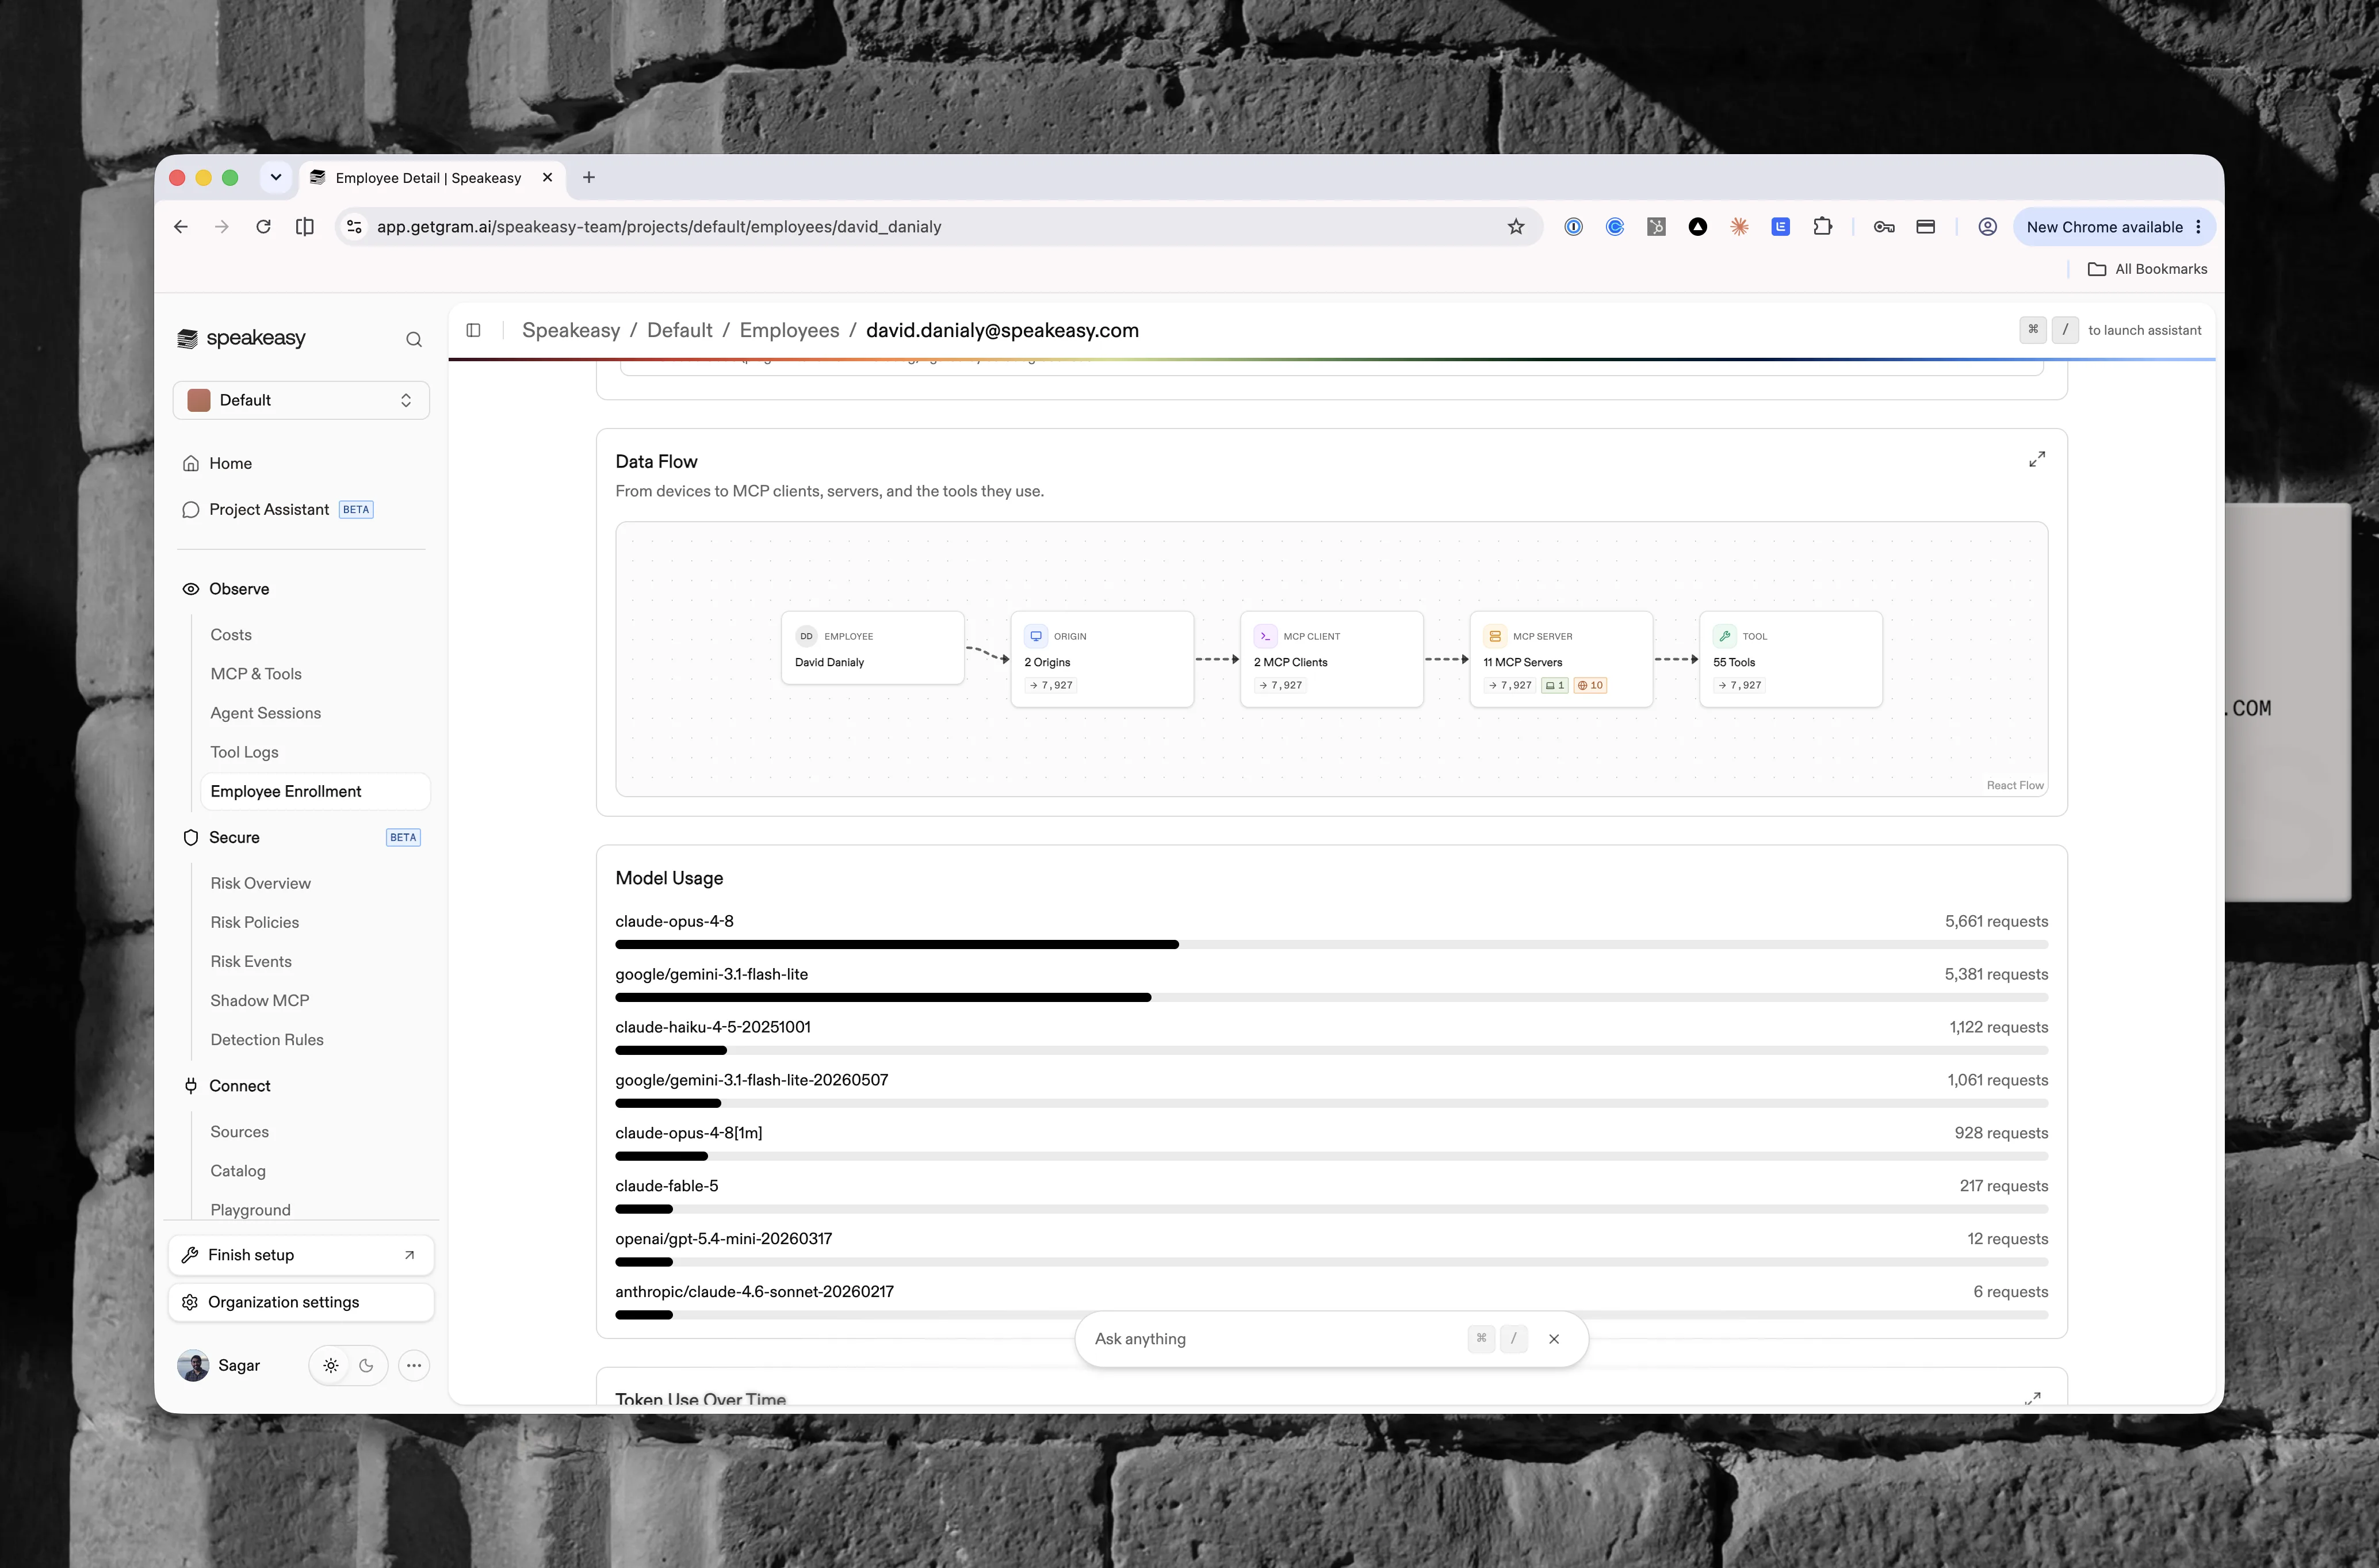Collapse the Secure sidebar section
The image size is (2379, 1568).
(x=301, y=837)
